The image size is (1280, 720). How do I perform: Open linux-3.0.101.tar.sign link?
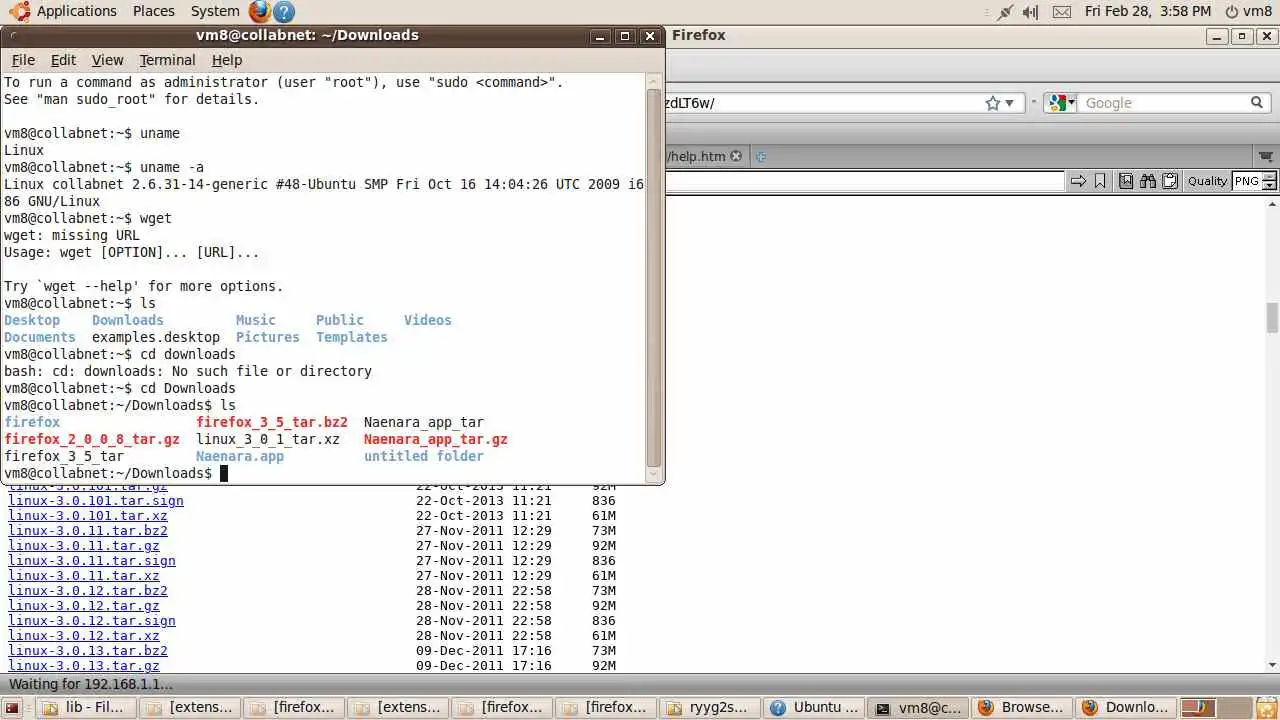pos(96,501)
